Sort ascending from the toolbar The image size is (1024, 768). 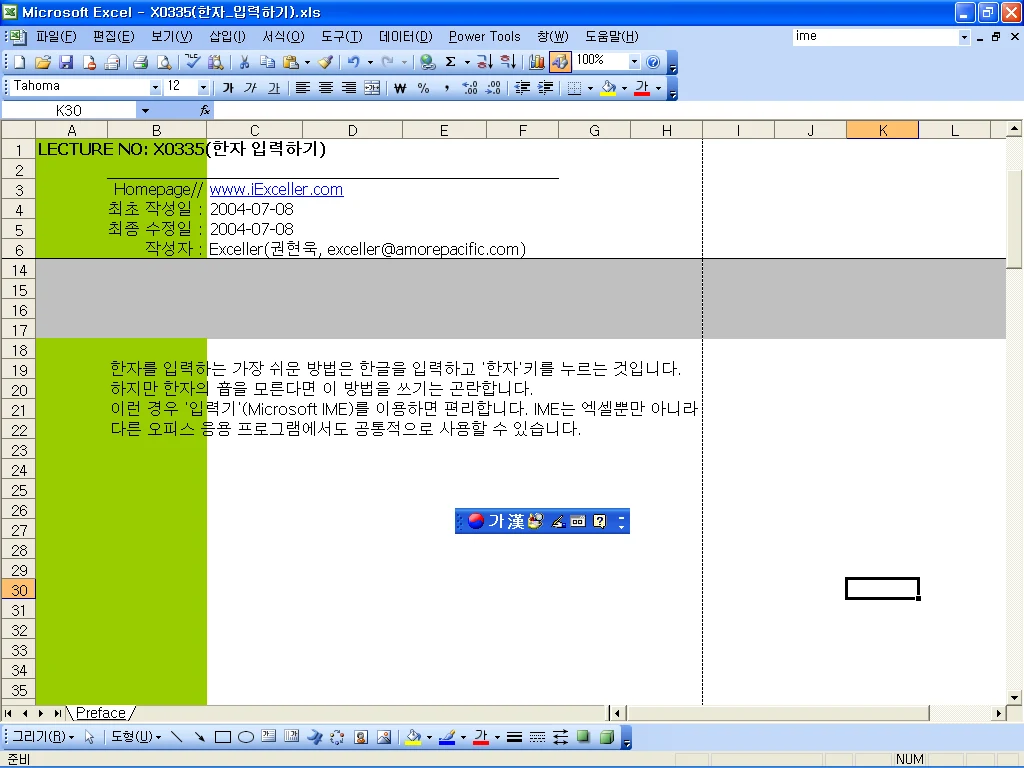tap(485, 62)
